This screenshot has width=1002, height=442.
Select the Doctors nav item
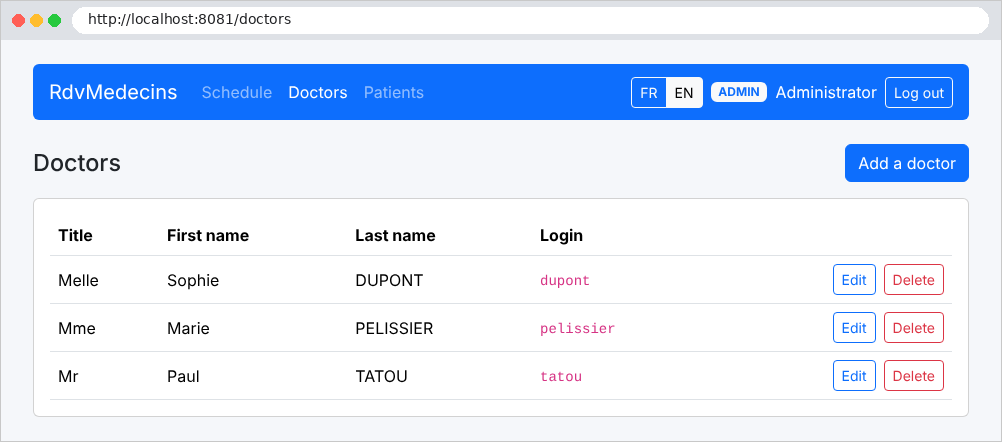tap(318, 93)
